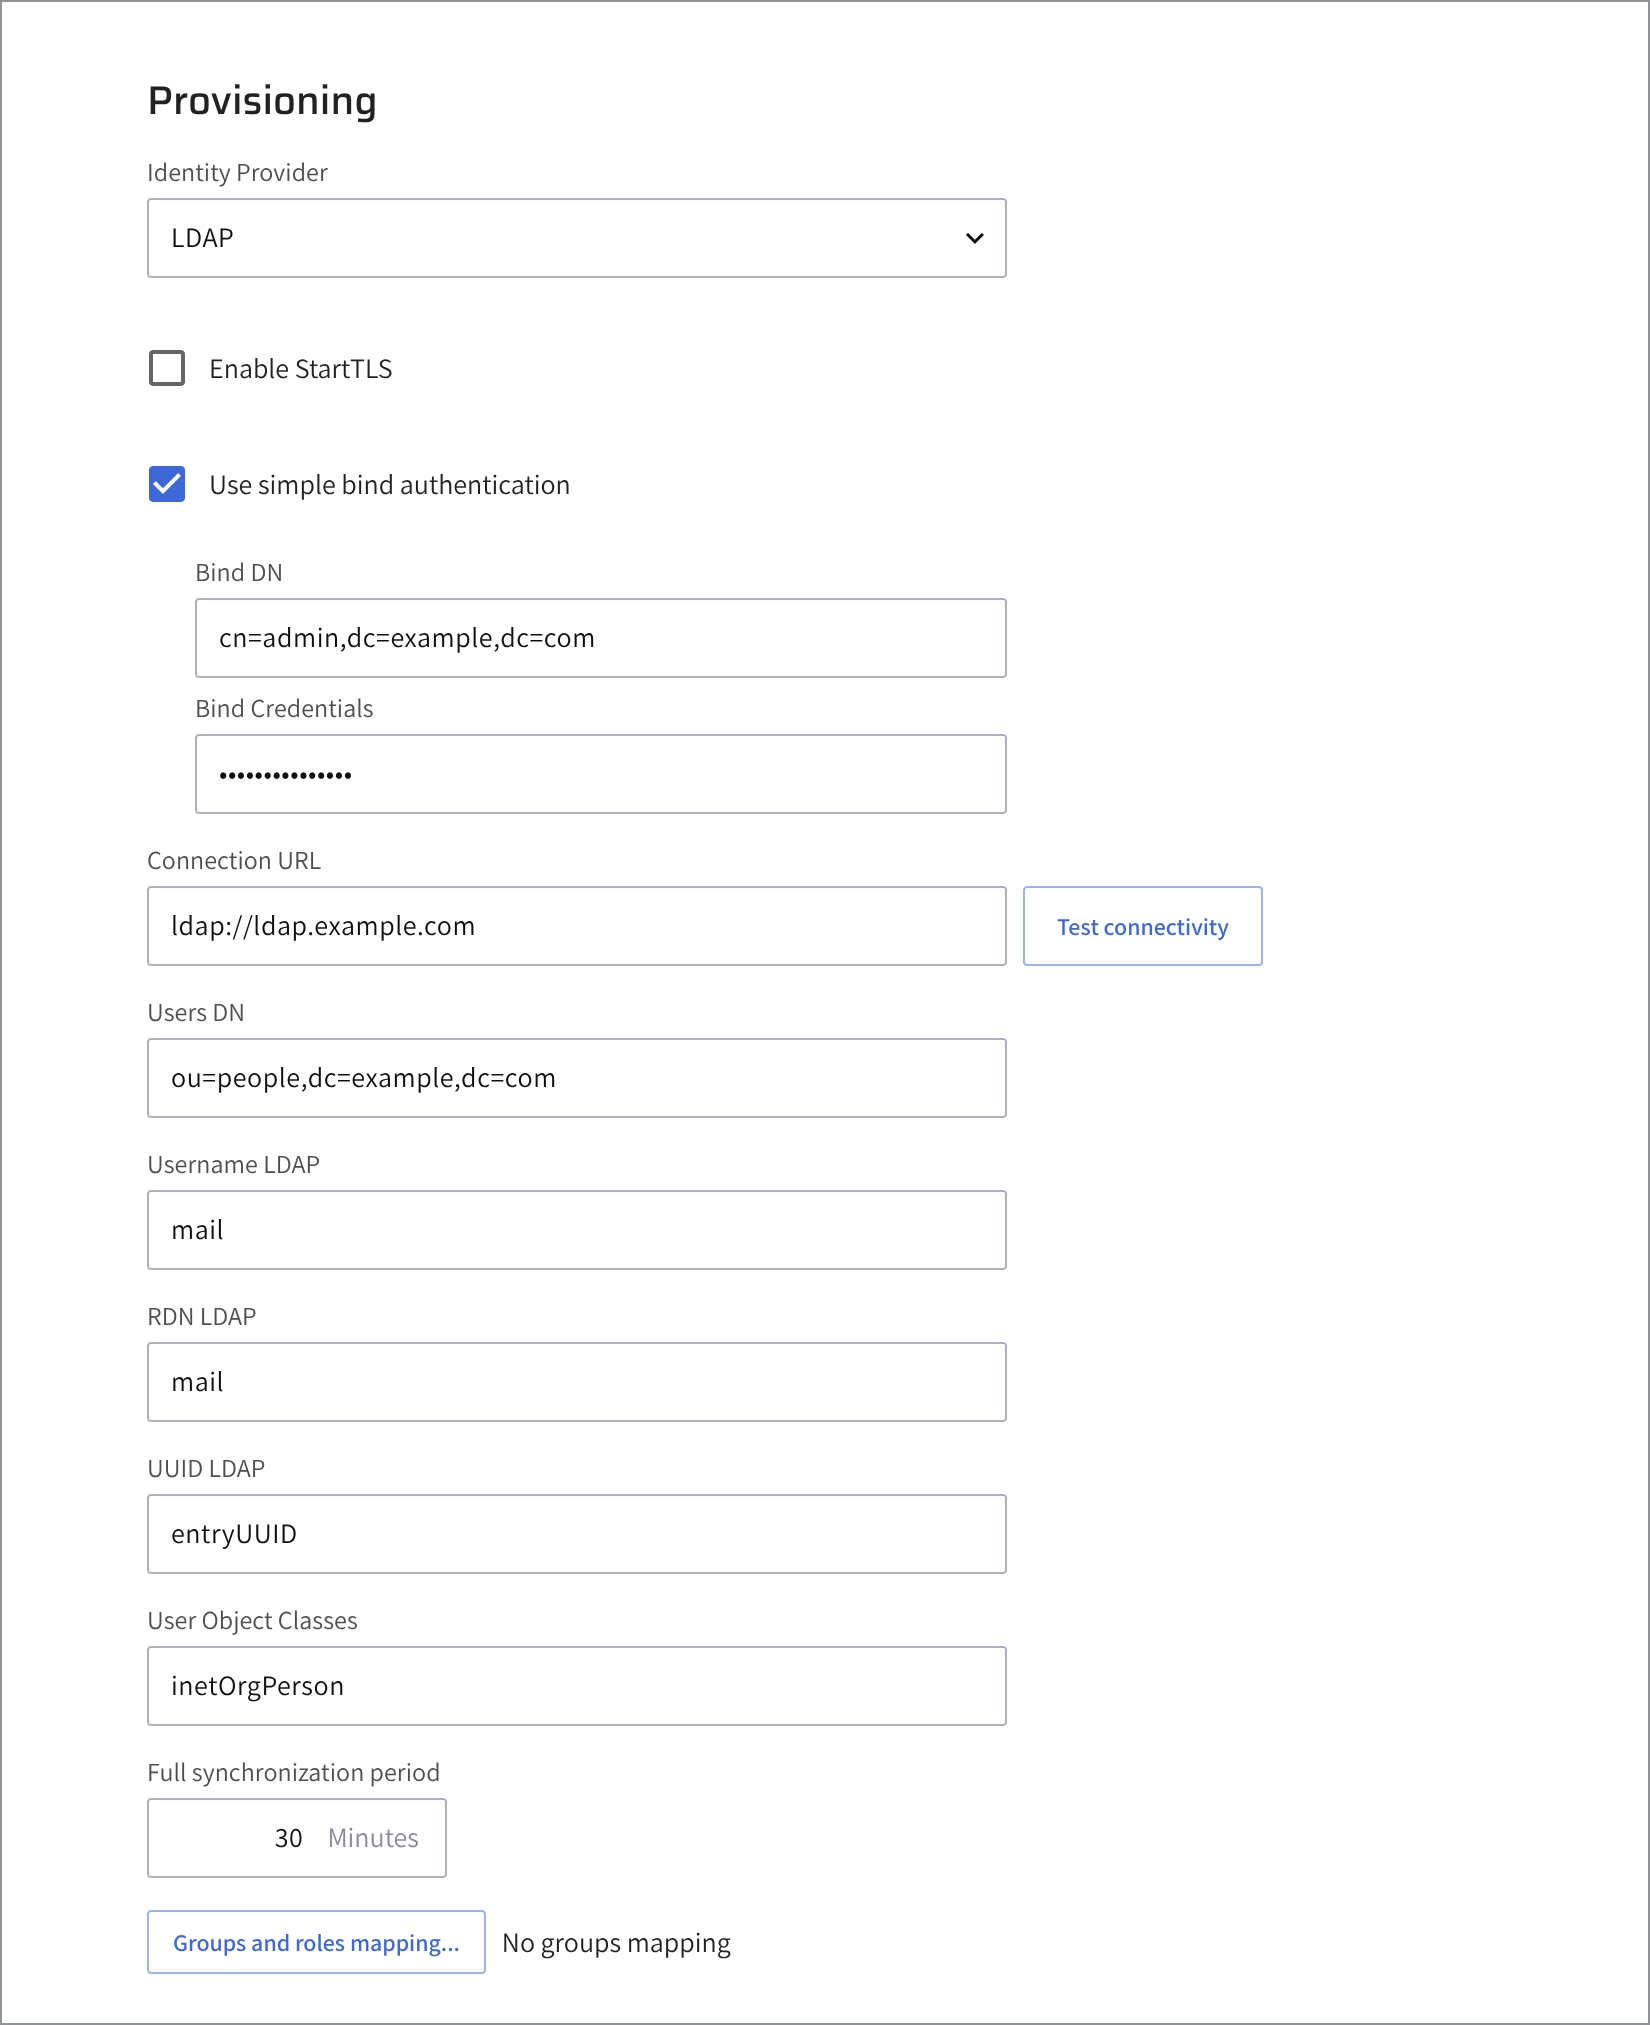
Task: Open Groups and roles mapping dialog
Action: pos(316,1942)
